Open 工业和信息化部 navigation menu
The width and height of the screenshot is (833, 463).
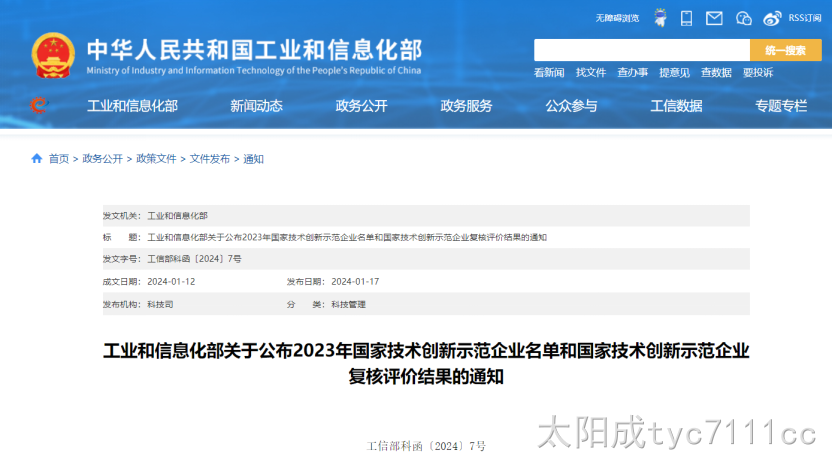[132, 106]
